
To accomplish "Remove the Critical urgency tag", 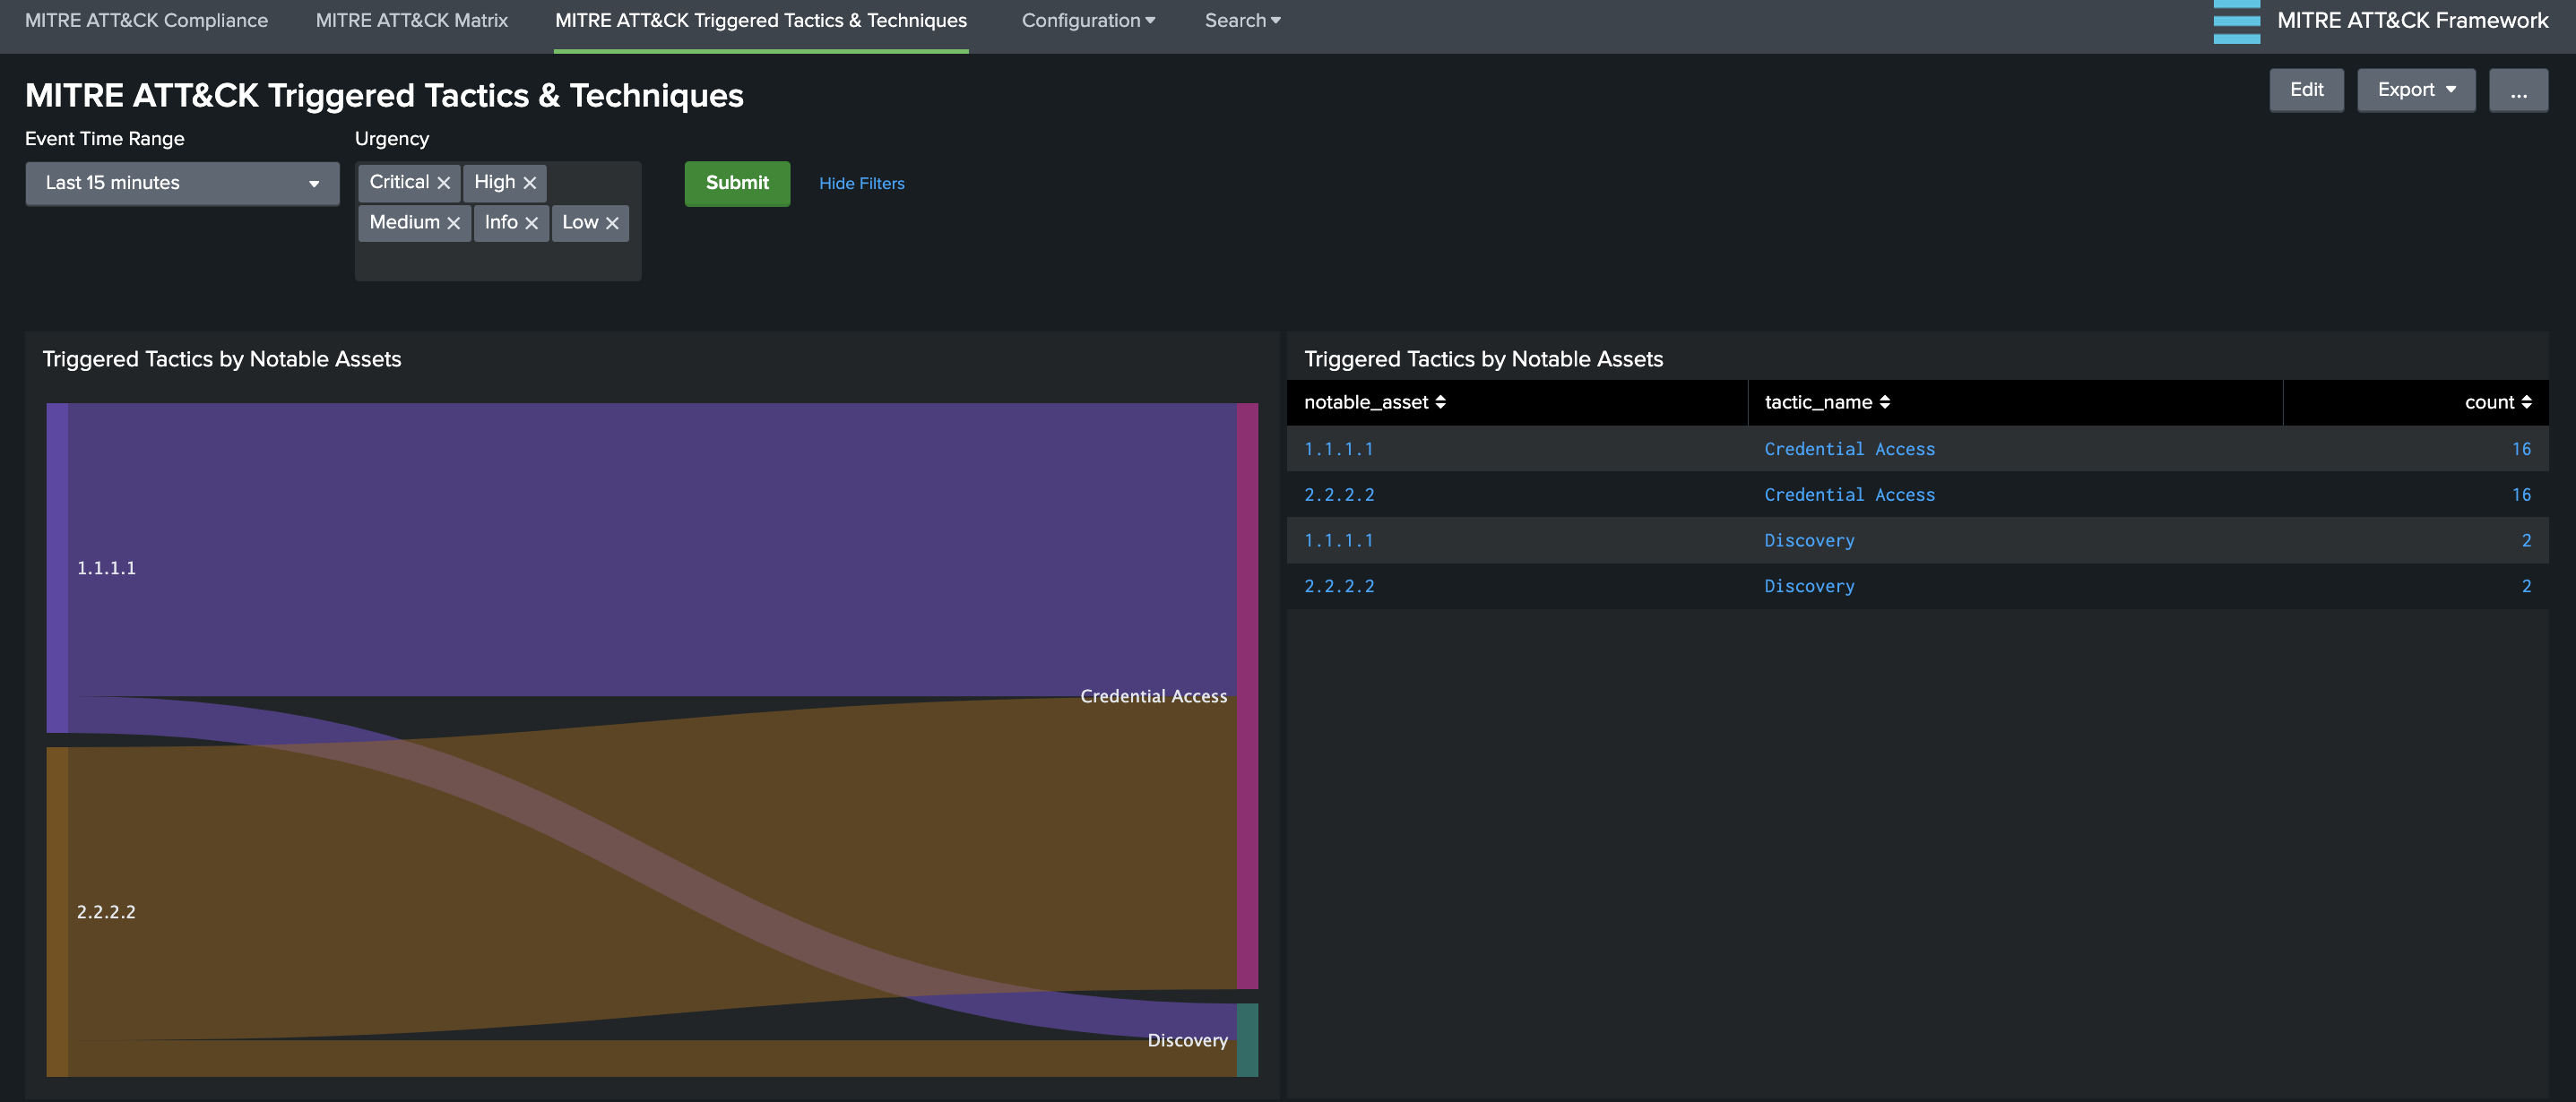I will 443,183.
